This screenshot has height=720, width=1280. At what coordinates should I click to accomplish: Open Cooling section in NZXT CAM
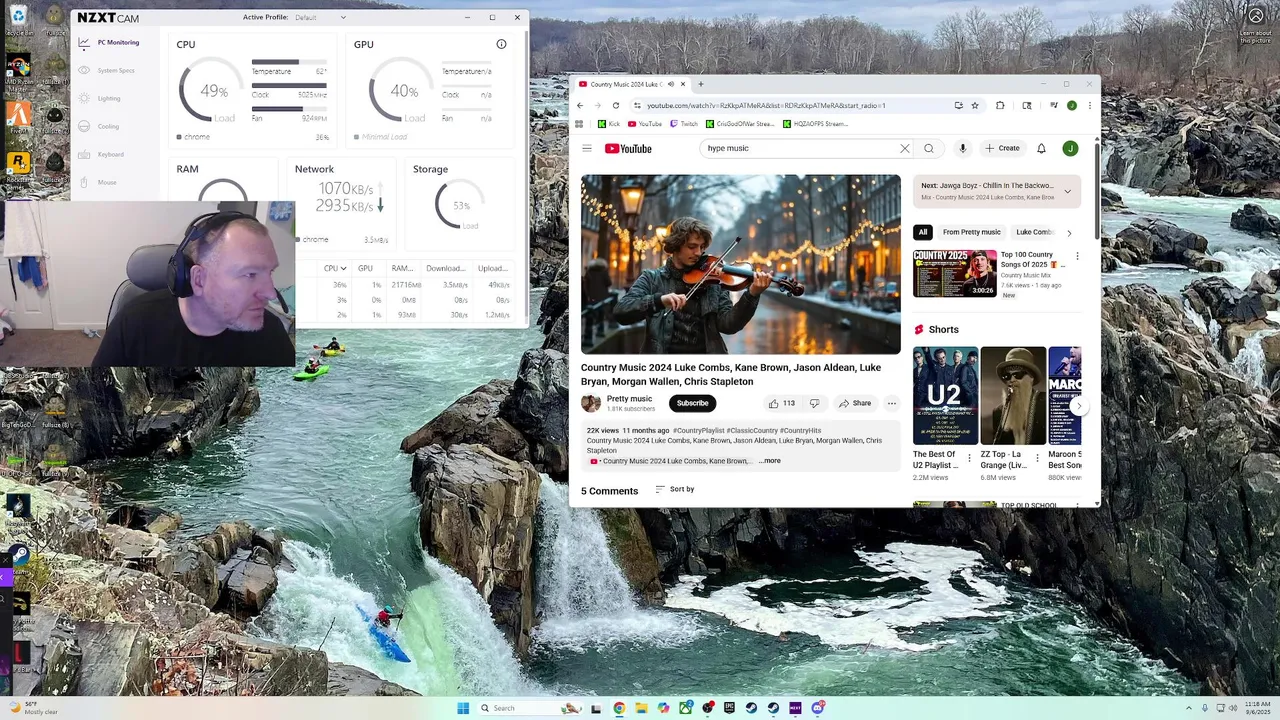[x=100, y=127]
